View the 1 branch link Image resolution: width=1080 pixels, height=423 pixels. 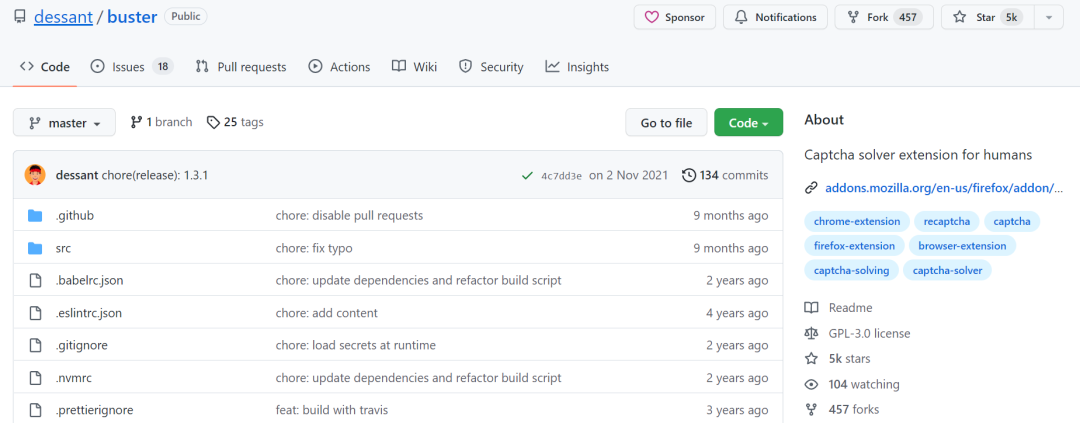161,122
